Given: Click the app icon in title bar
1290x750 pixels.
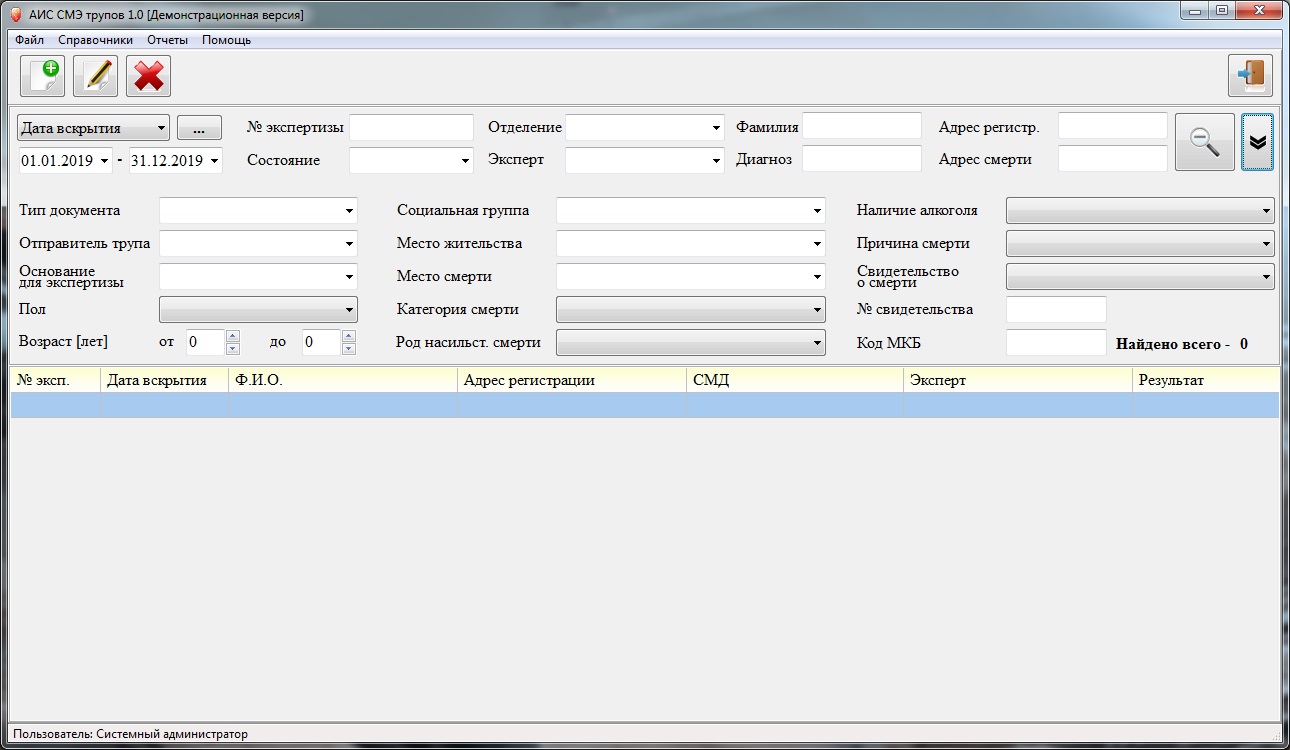Looking at the screenshot, I should click(15, 15).
